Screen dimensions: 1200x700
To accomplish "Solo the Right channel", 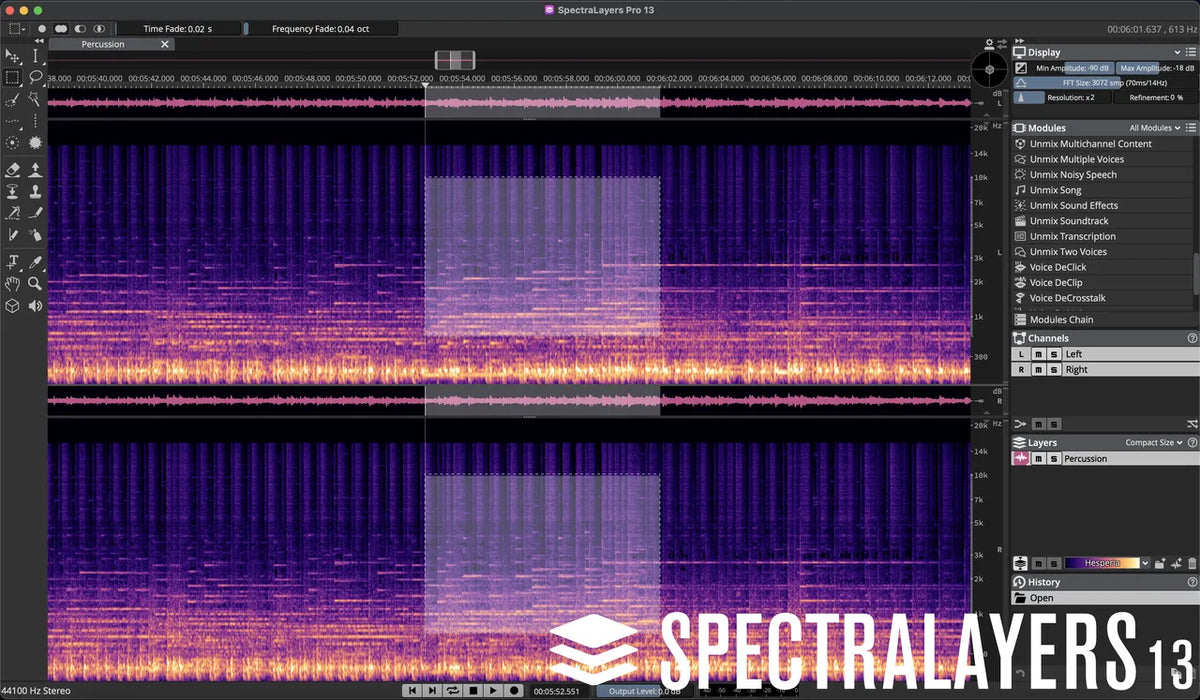I will coord(1052,370).
